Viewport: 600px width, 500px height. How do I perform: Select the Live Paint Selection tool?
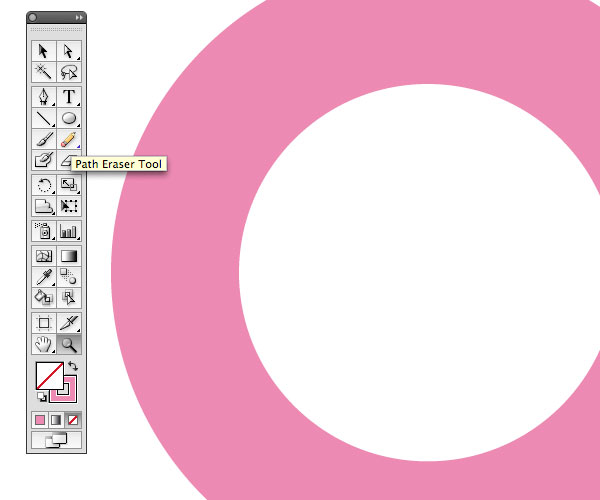coord(69,298)
